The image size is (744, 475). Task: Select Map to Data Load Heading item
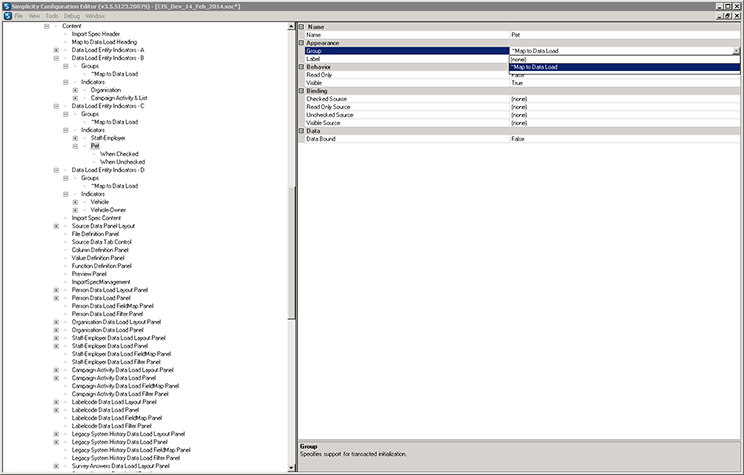(104, 42)
